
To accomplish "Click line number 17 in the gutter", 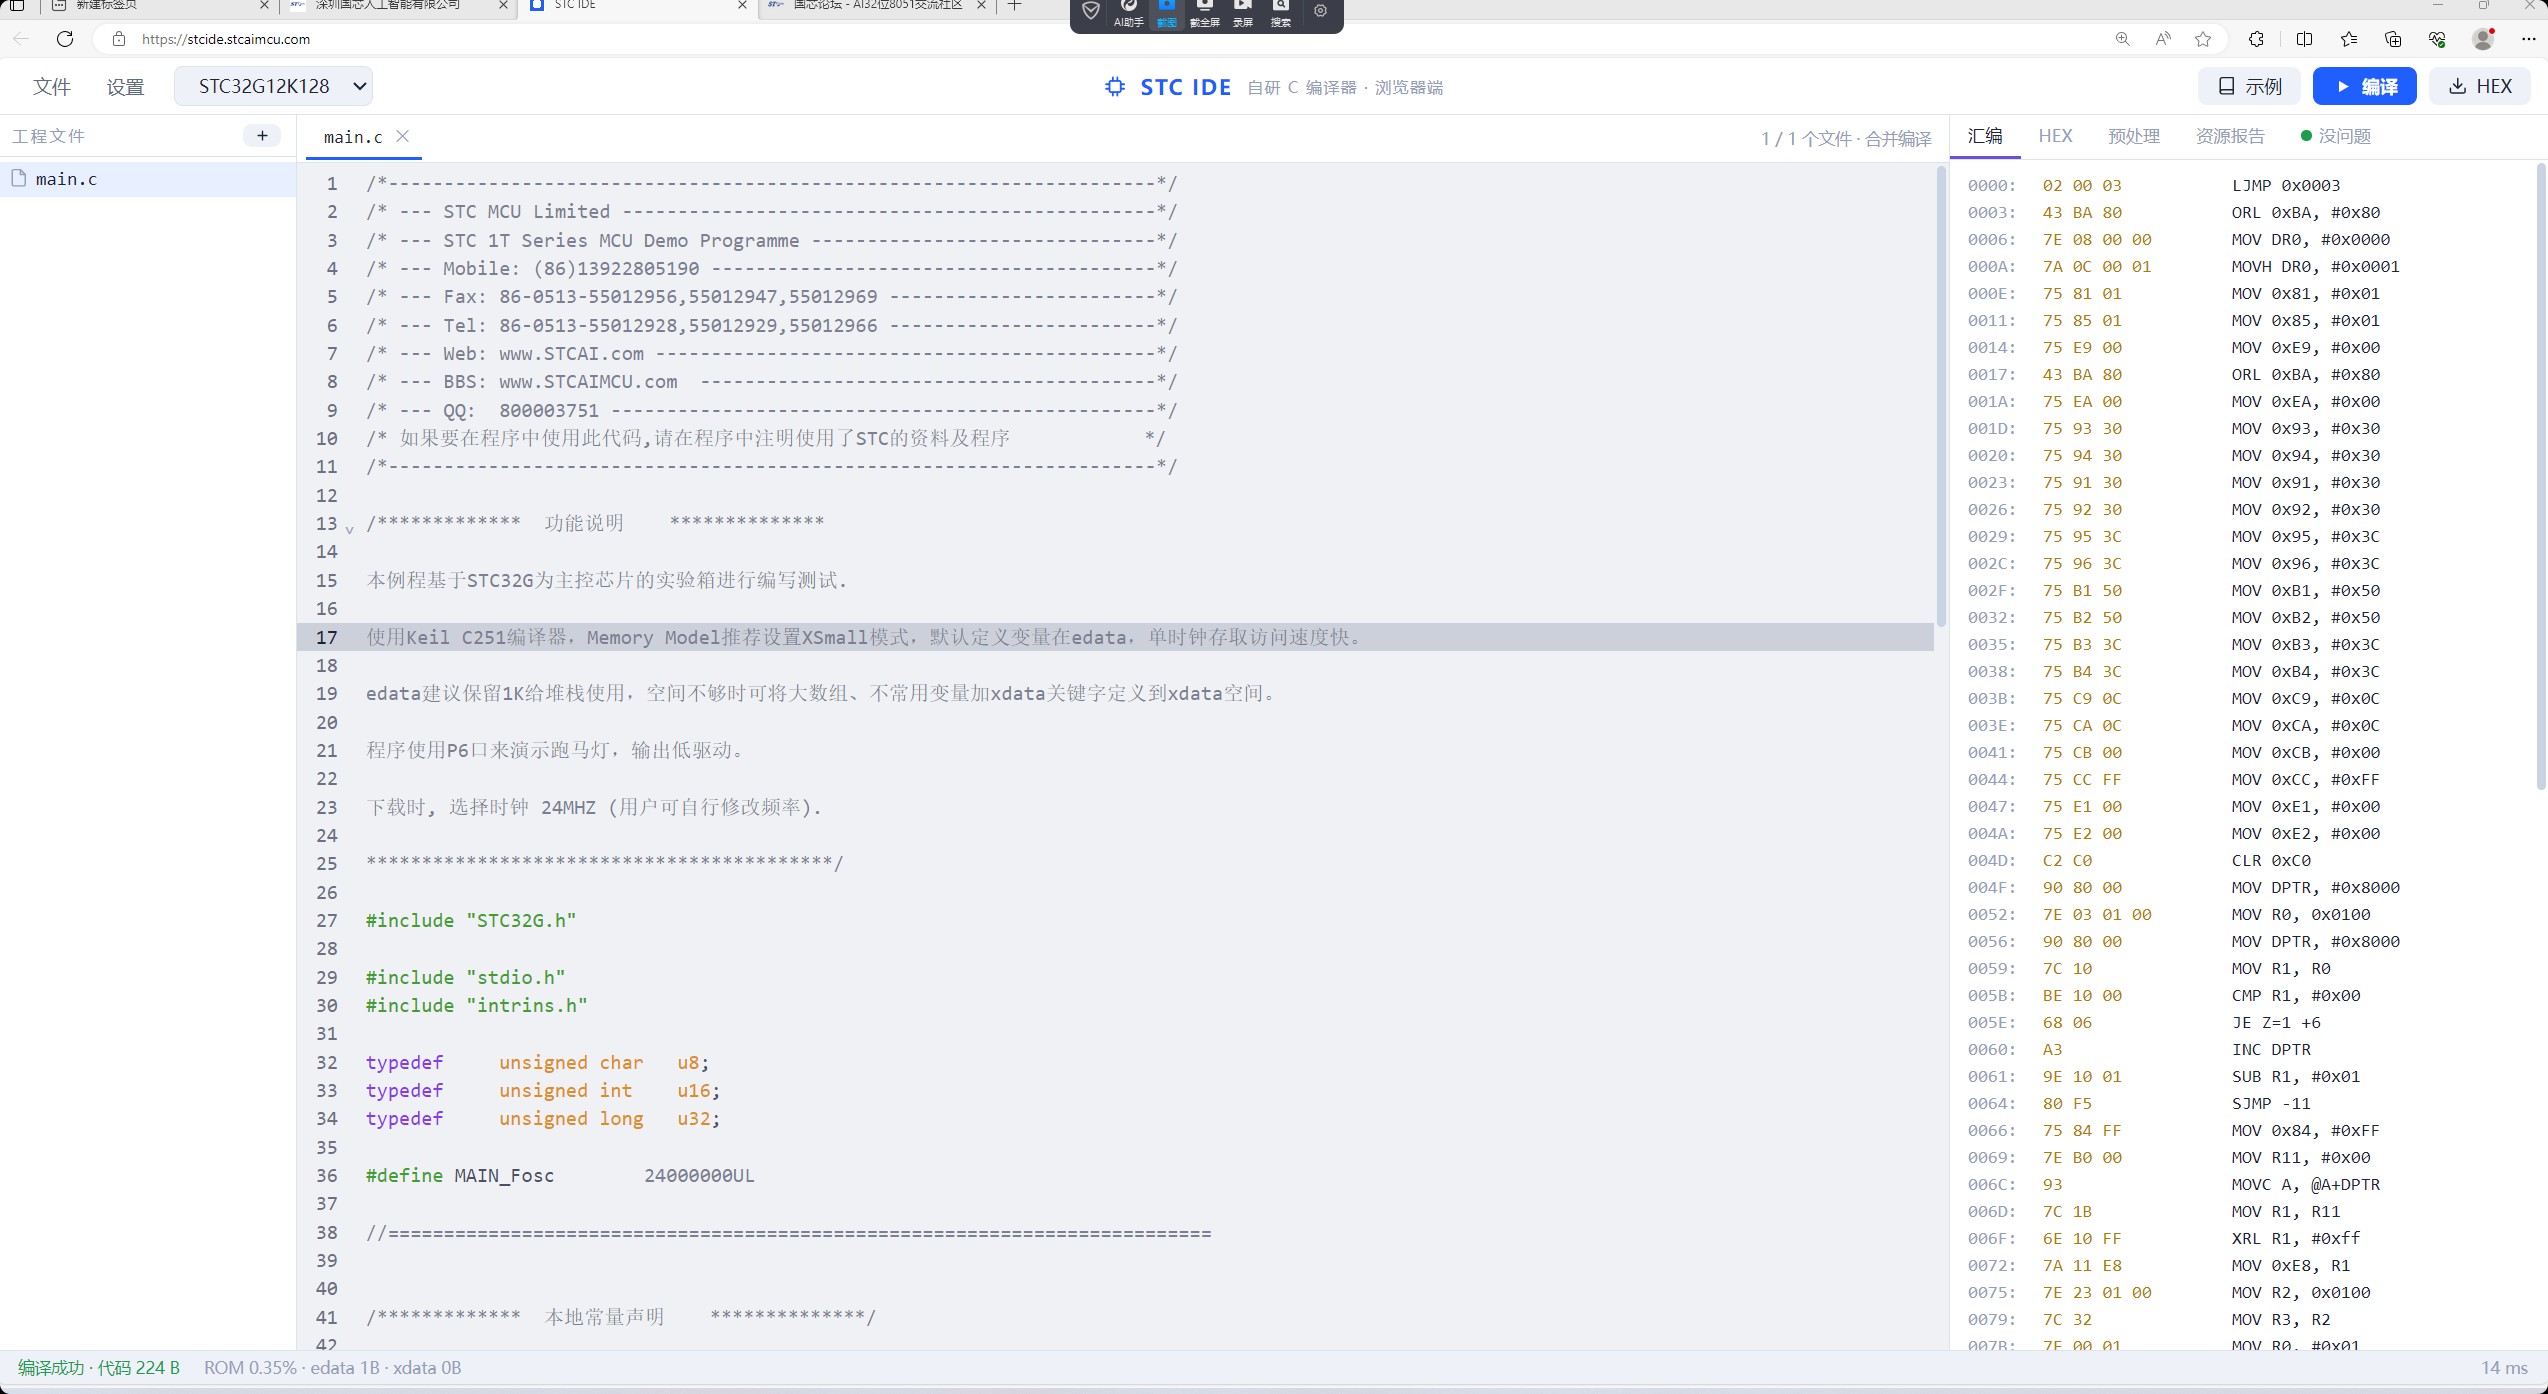I will point(327,637).
